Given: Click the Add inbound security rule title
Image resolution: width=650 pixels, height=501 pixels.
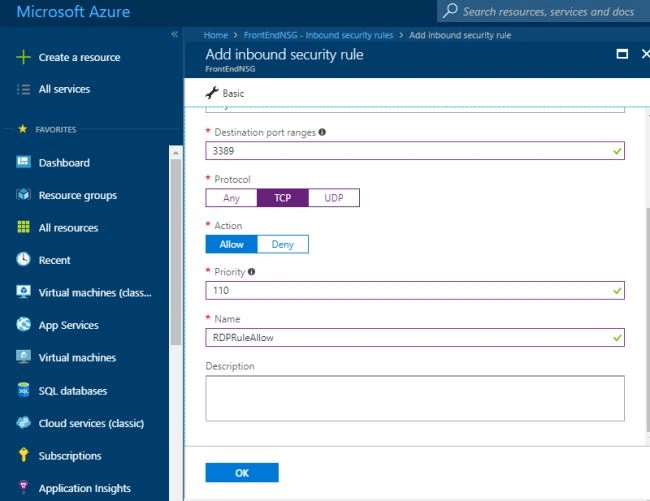Looking at the screenshot, I should [x=284, y=54].
